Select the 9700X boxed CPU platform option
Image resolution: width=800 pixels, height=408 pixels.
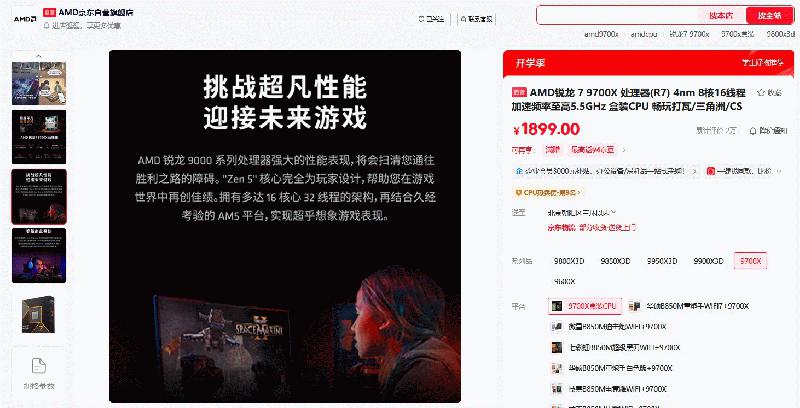[x=585, y=306]
